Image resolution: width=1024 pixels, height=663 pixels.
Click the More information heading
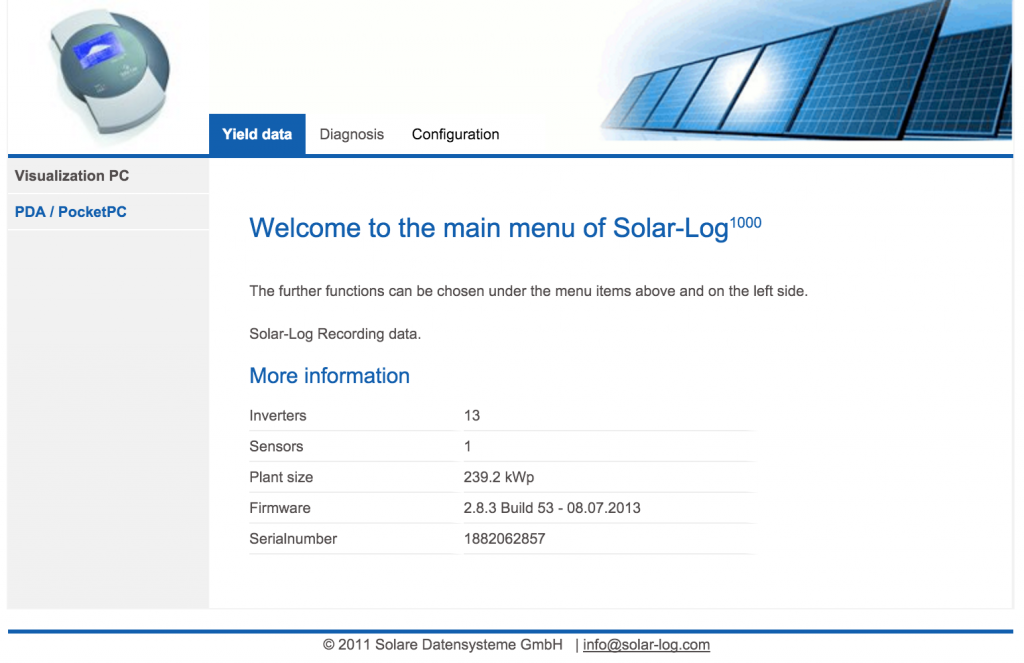(329, 376)
